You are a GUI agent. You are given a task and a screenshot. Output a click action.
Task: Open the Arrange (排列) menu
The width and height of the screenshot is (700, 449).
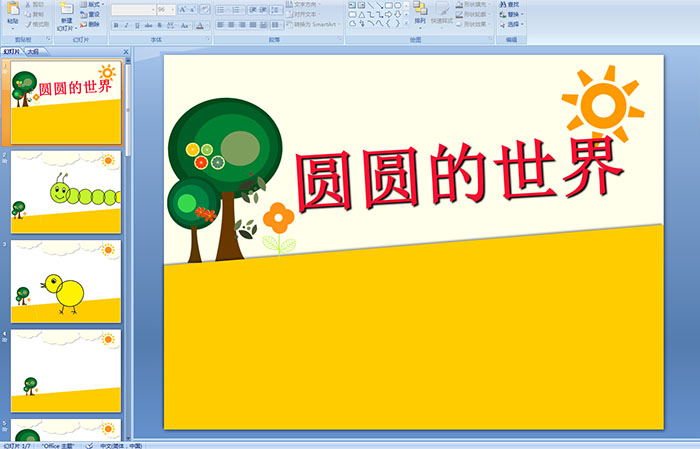click(420, 13)
